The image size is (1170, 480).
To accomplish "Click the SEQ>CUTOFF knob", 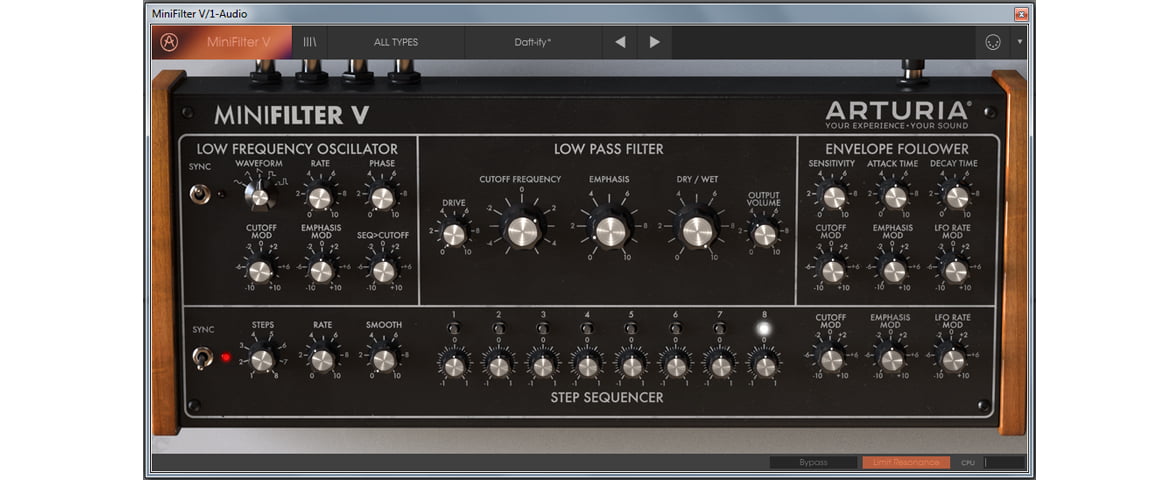I will pyautogui.click(x=384, y=271).
